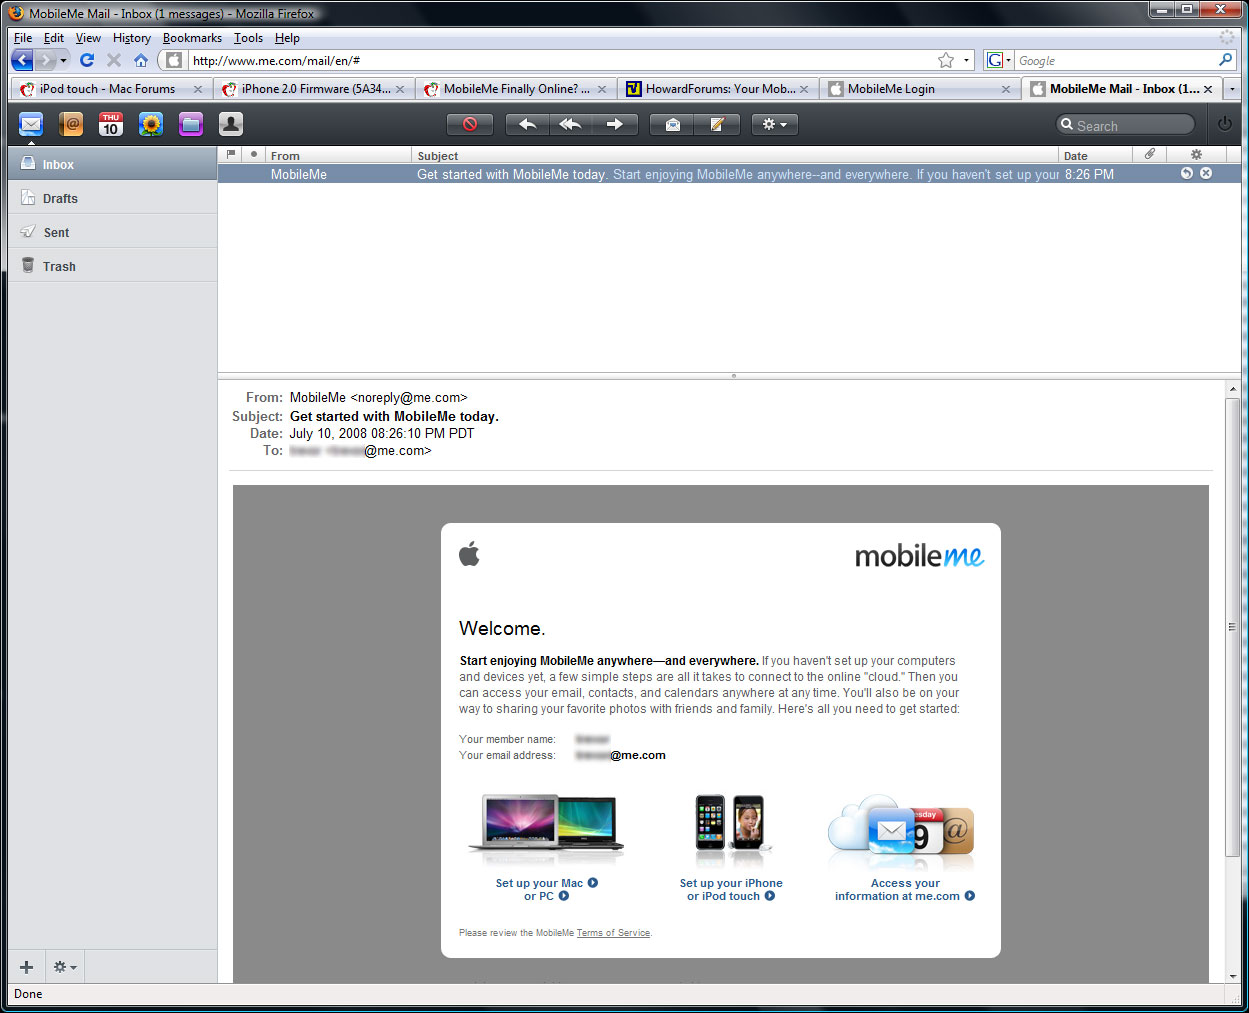Click the Get Mail envelope button
Screen dimensions: 1249x1013
[x=673, y=124]
